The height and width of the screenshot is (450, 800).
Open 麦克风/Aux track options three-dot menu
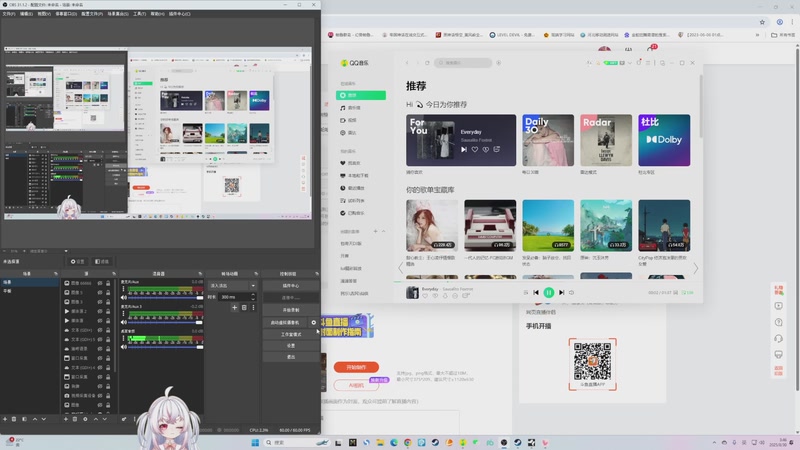point(123,289)
